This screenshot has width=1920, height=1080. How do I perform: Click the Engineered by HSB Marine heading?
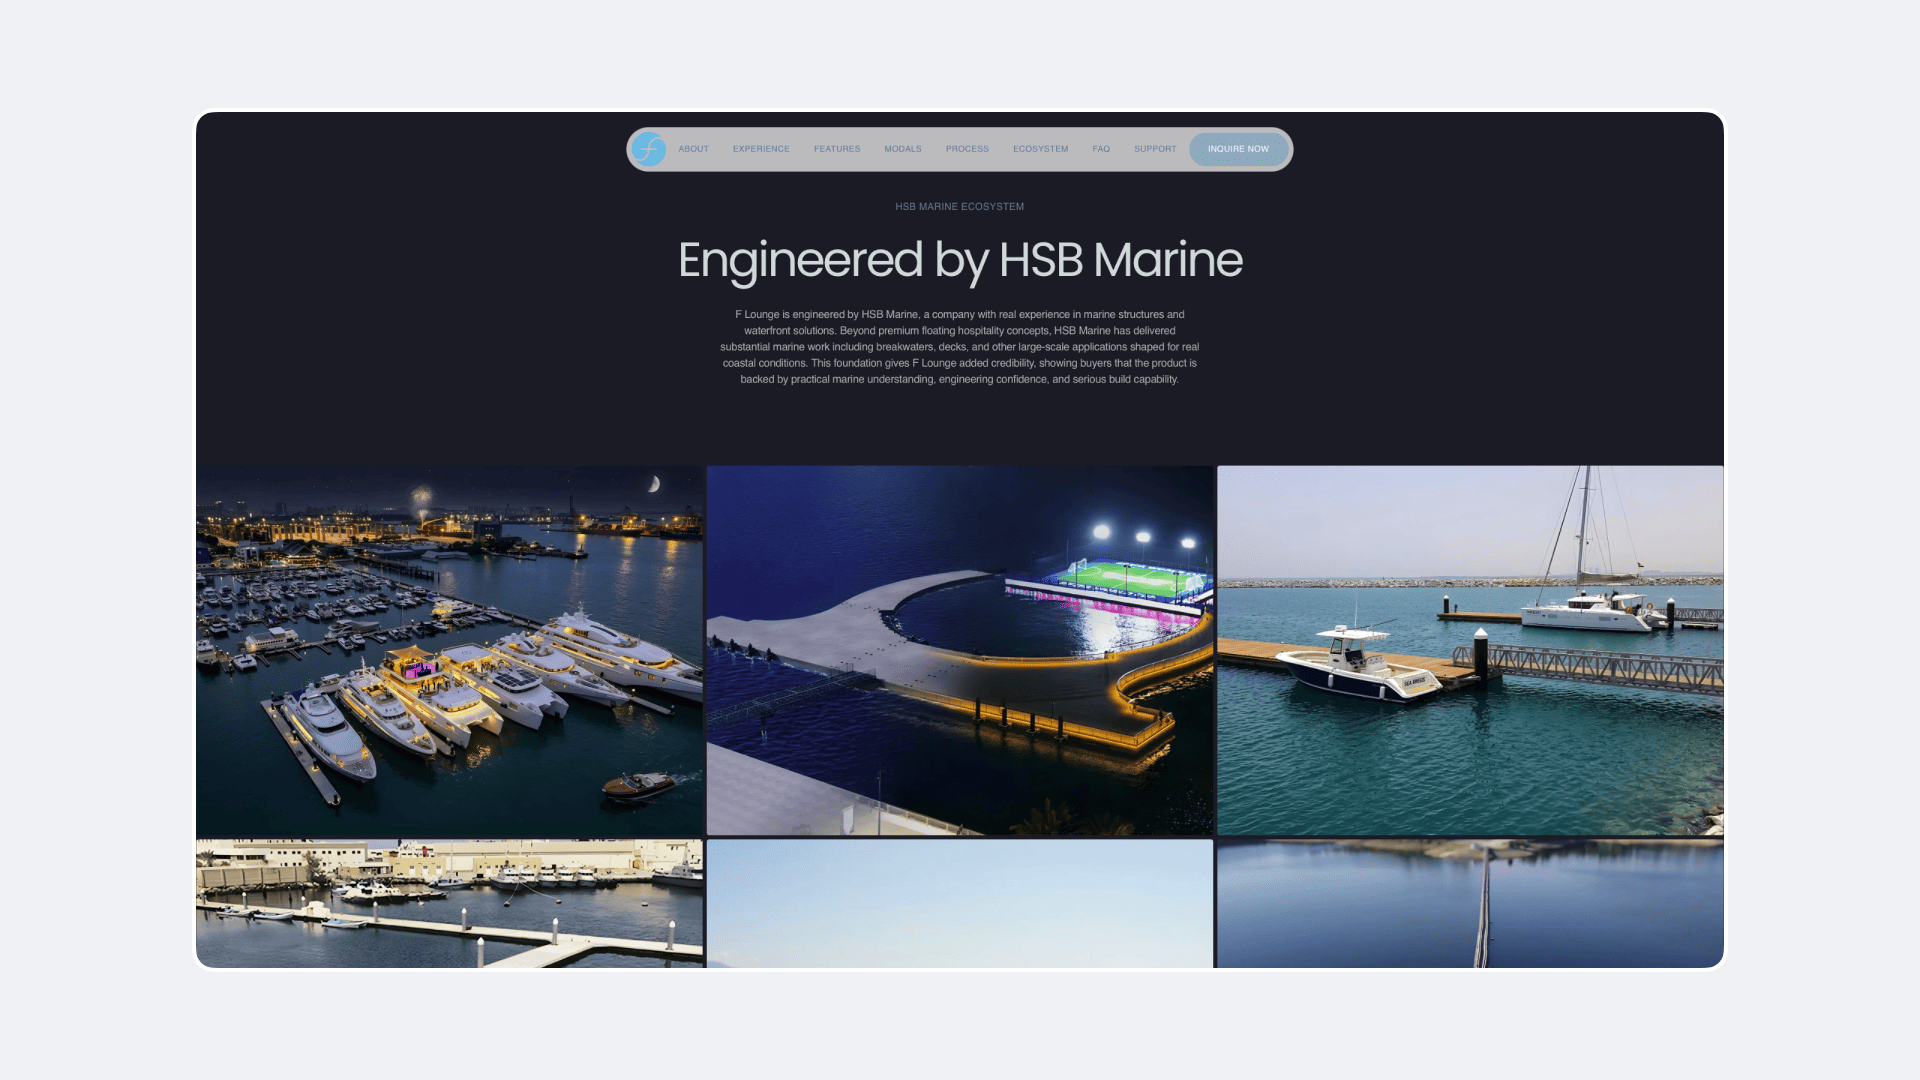click(960, 260)
